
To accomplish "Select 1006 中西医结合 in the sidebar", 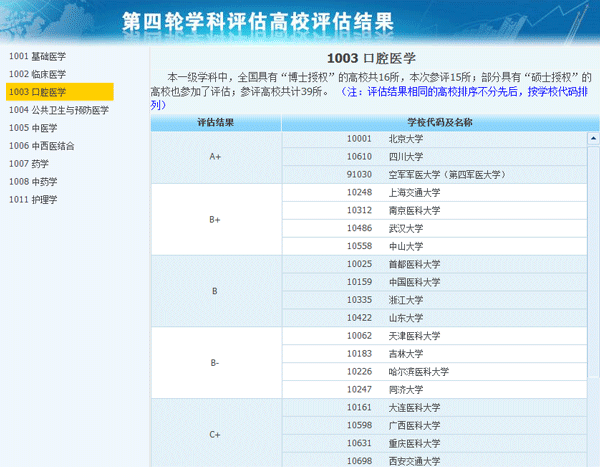I will pyautogui.click(x=42, y=146).
